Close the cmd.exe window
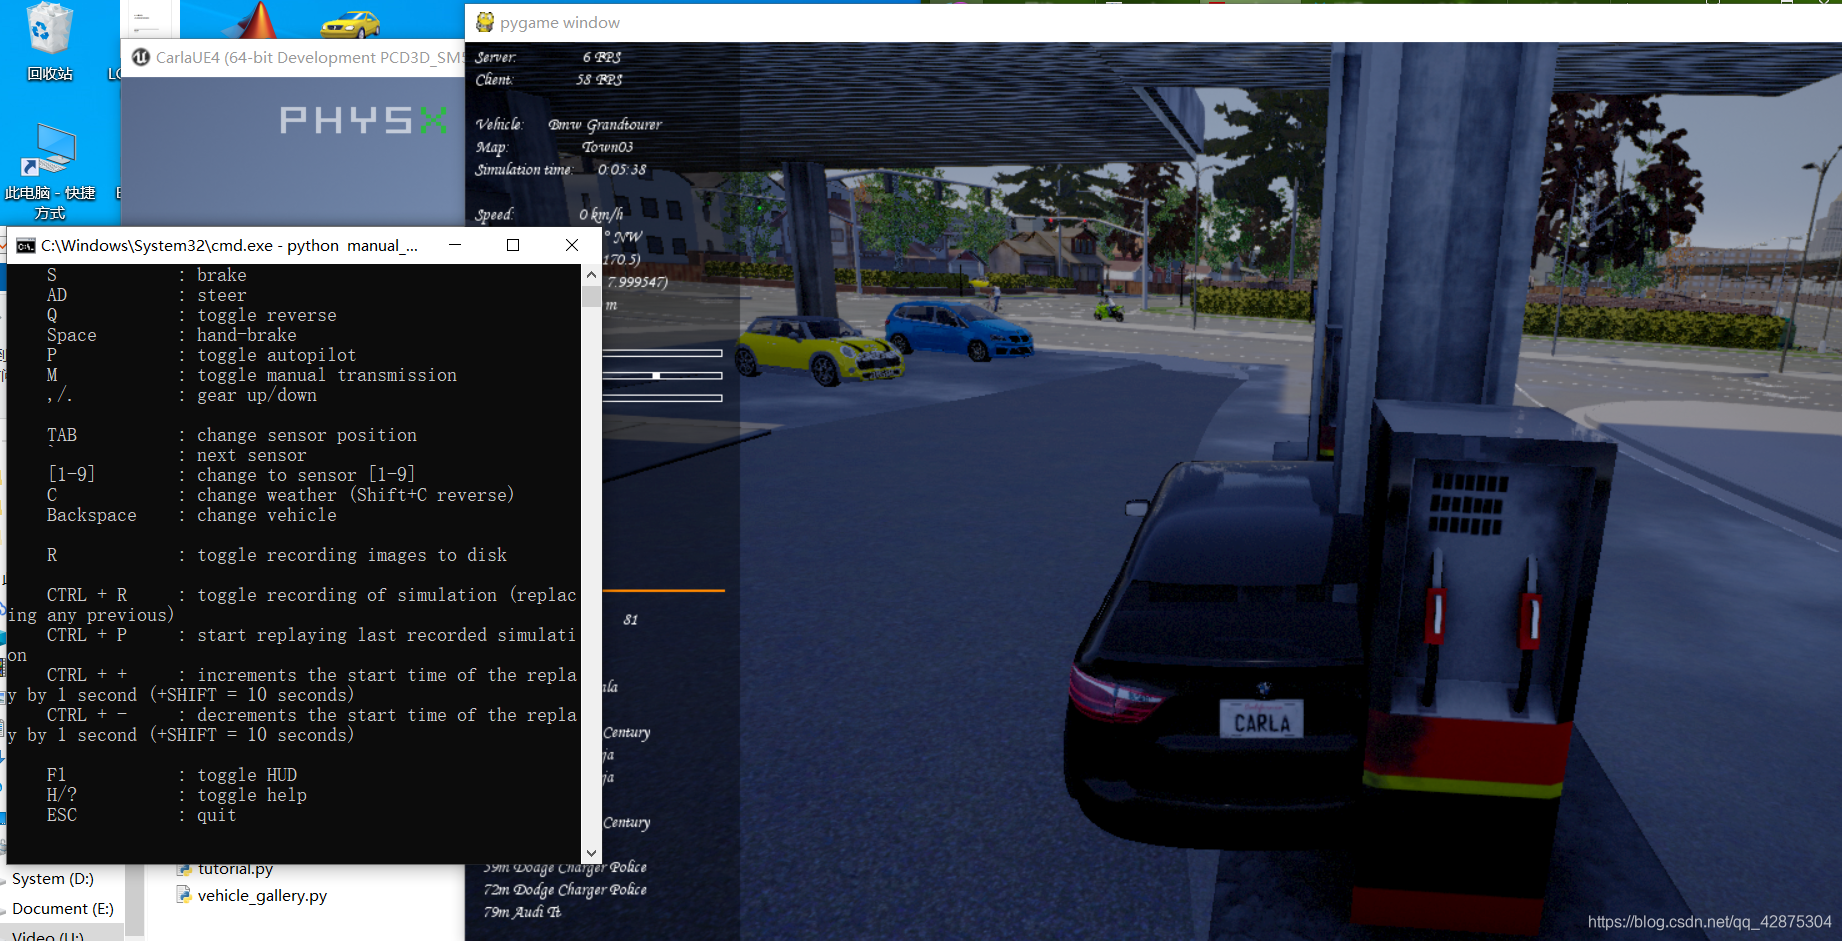Image resolution: width=1842 pixels, height=941 pixels. tap(572, 245)
